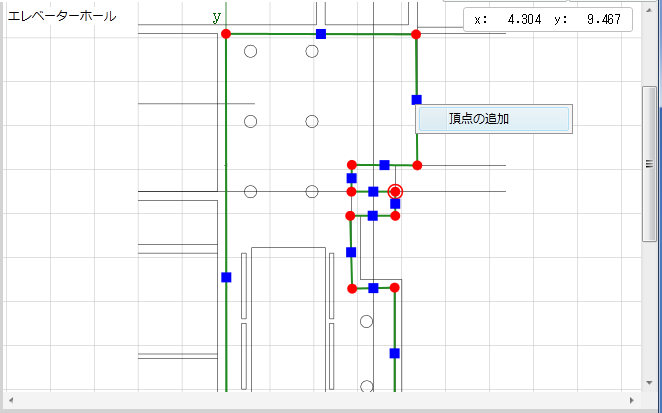Select red vertex at right end below context menu
Screen dimensions: 662x413
point(417,165)
